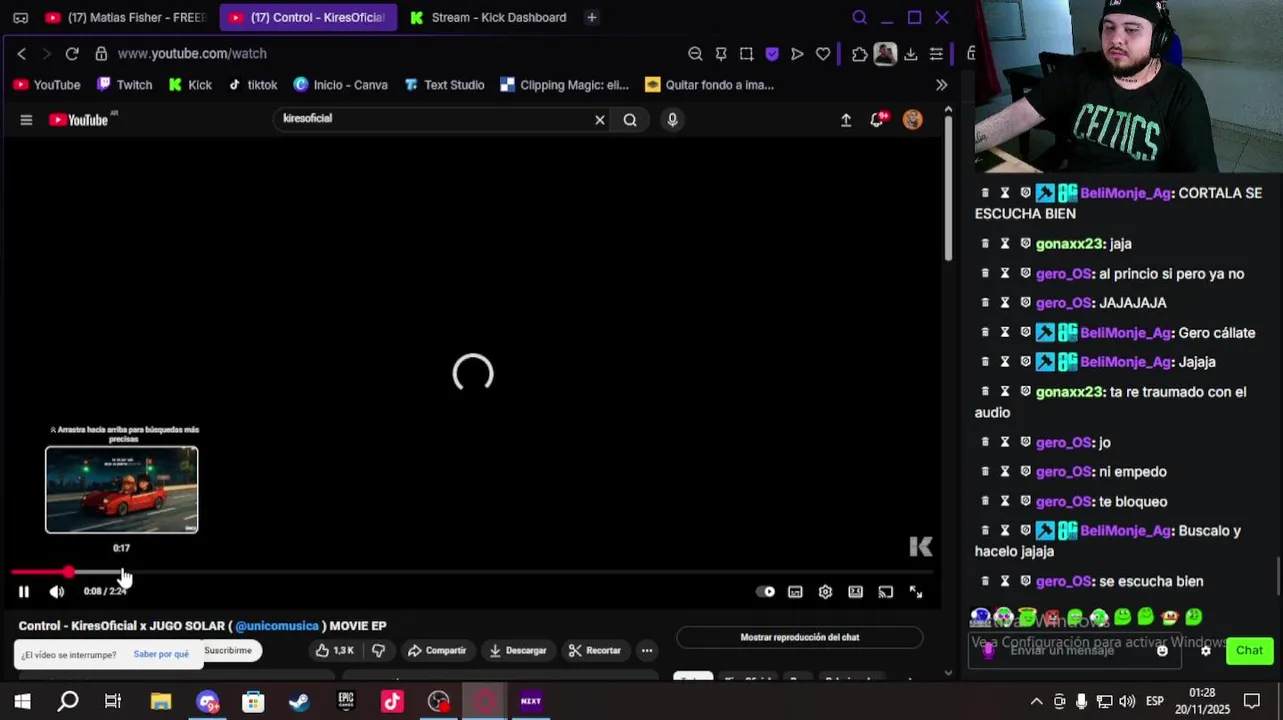Viewport: 1283px width, 720px height.
Task: Open the video player settings gear
Action: point(825,592)
